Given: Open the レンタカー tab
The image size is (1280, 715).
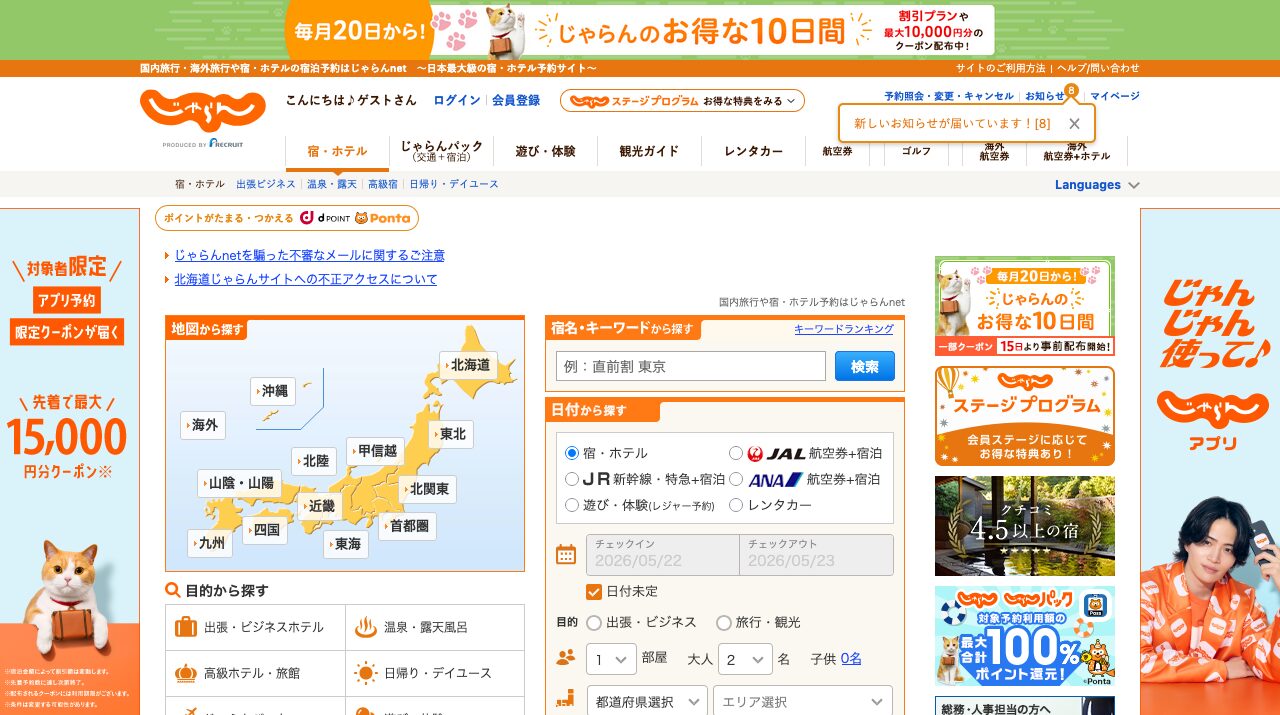Looking at the screenshot, I should pyautogui.click(x=754, y=151).
